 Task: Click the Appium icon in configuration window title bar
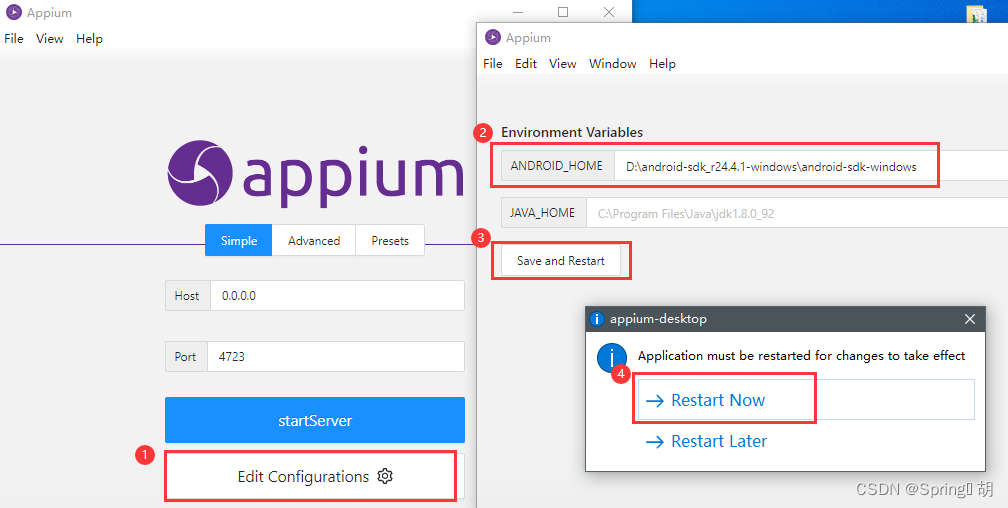(492, 37)
